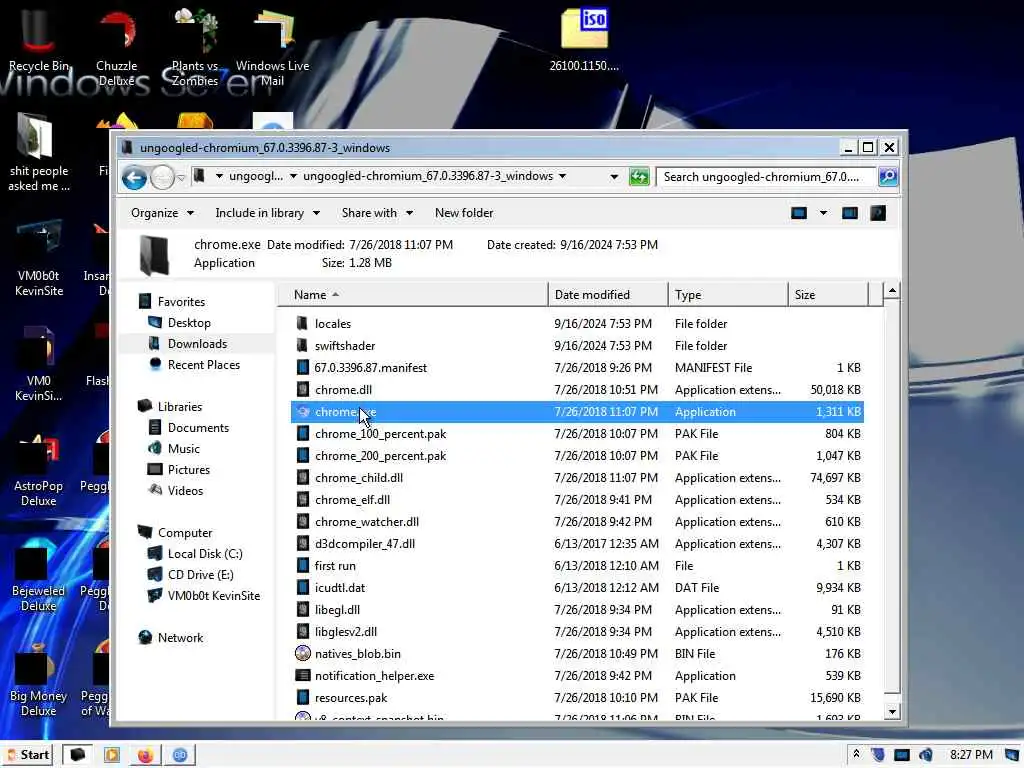Expand the dropdown after the ungoogled-chromium_67 breadcrumb
Screen dimensions: 1024x768
click(562, 176)
